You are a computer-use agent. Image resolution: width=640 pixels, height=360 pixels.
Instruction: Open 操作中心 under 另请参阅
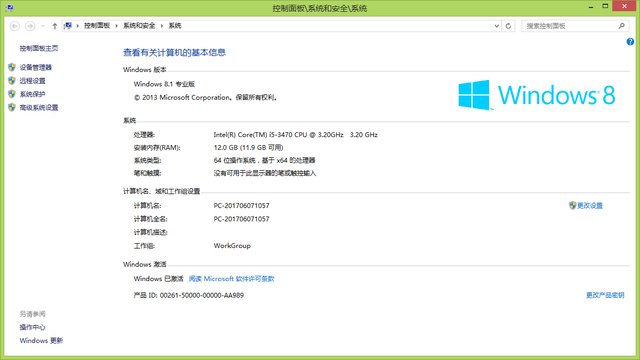[x=32, y=327]
